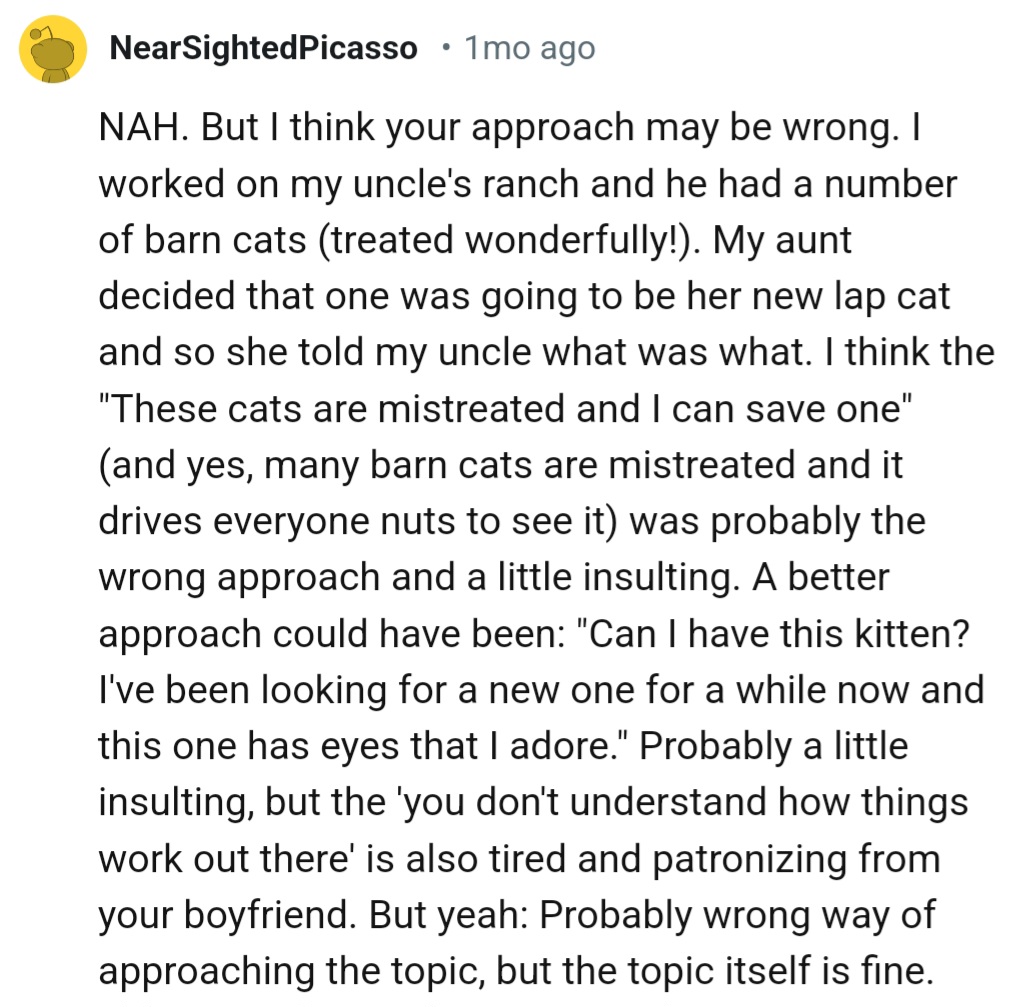Click the line beginning '(and yes, many barn cats'
This screenshot has height=1007, width=1017.
point(501,466)
